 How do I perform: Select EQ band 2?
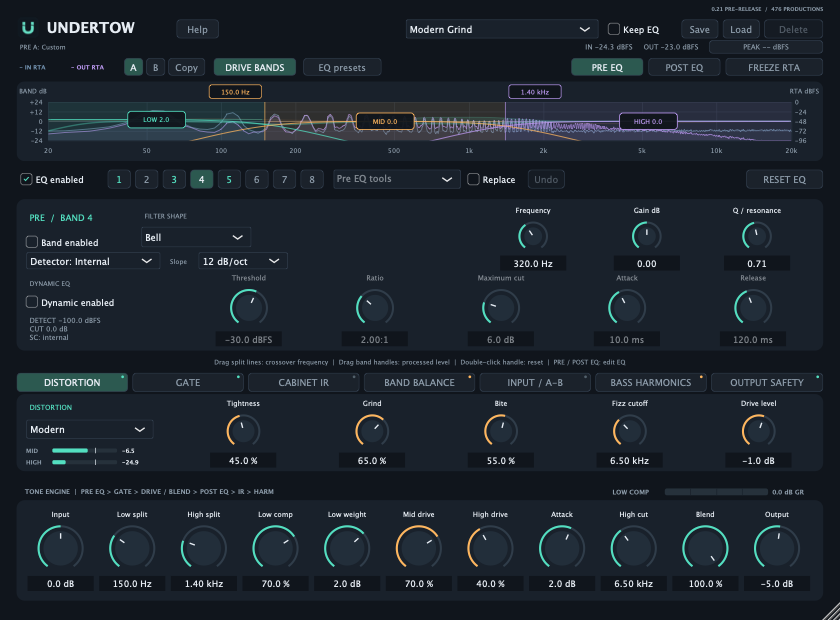pos(146,180)
